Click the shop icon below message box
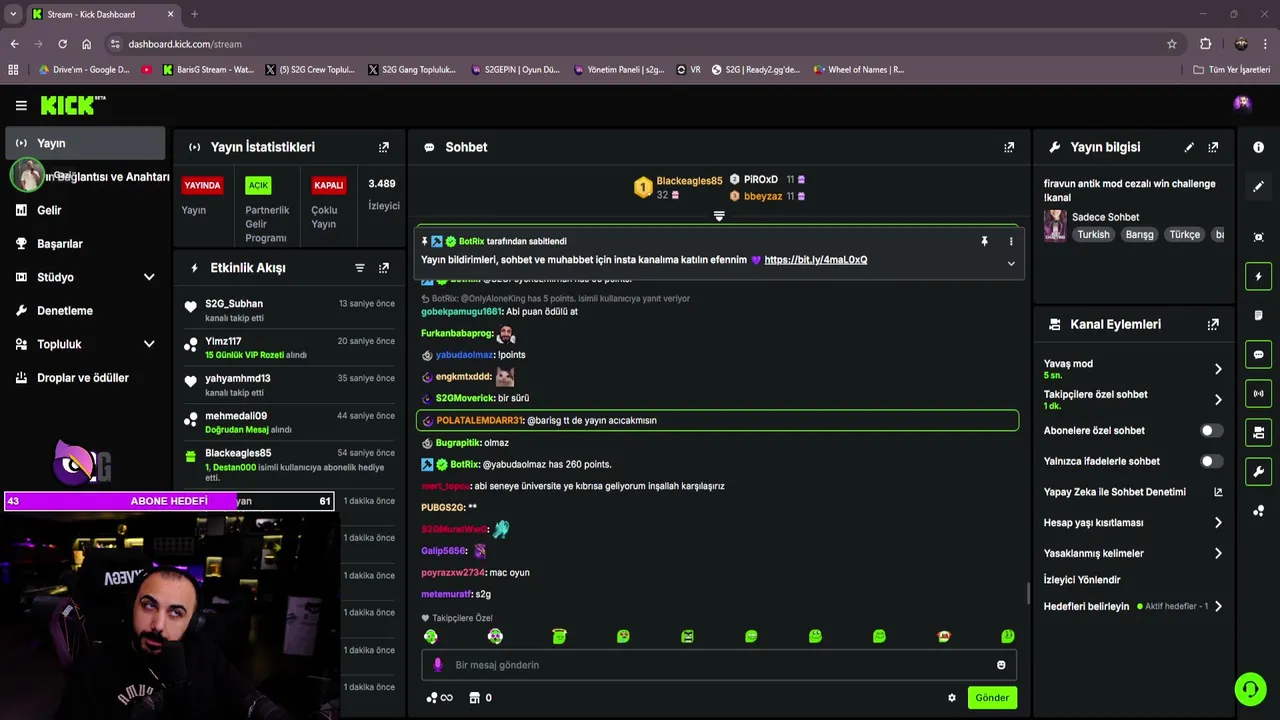 [475, 698]
